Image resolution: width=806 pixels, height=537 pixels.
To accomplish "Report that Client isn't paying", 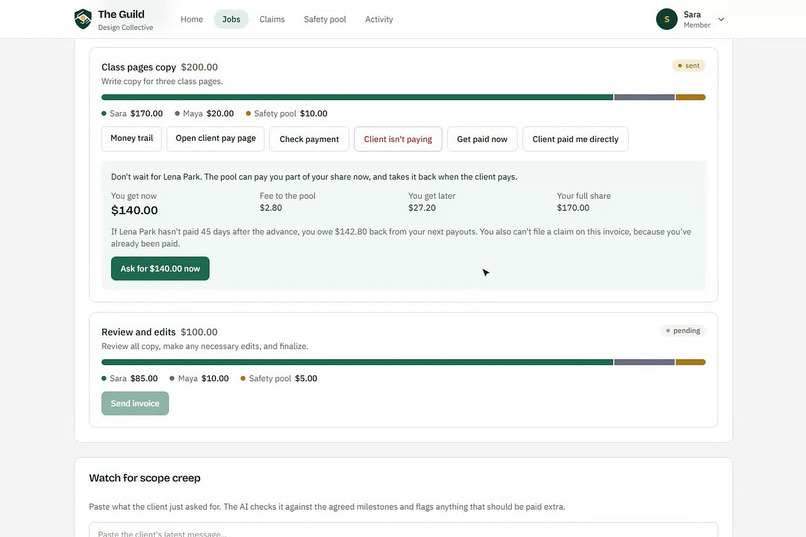I will pyautogui.click(x=398, y=139).
